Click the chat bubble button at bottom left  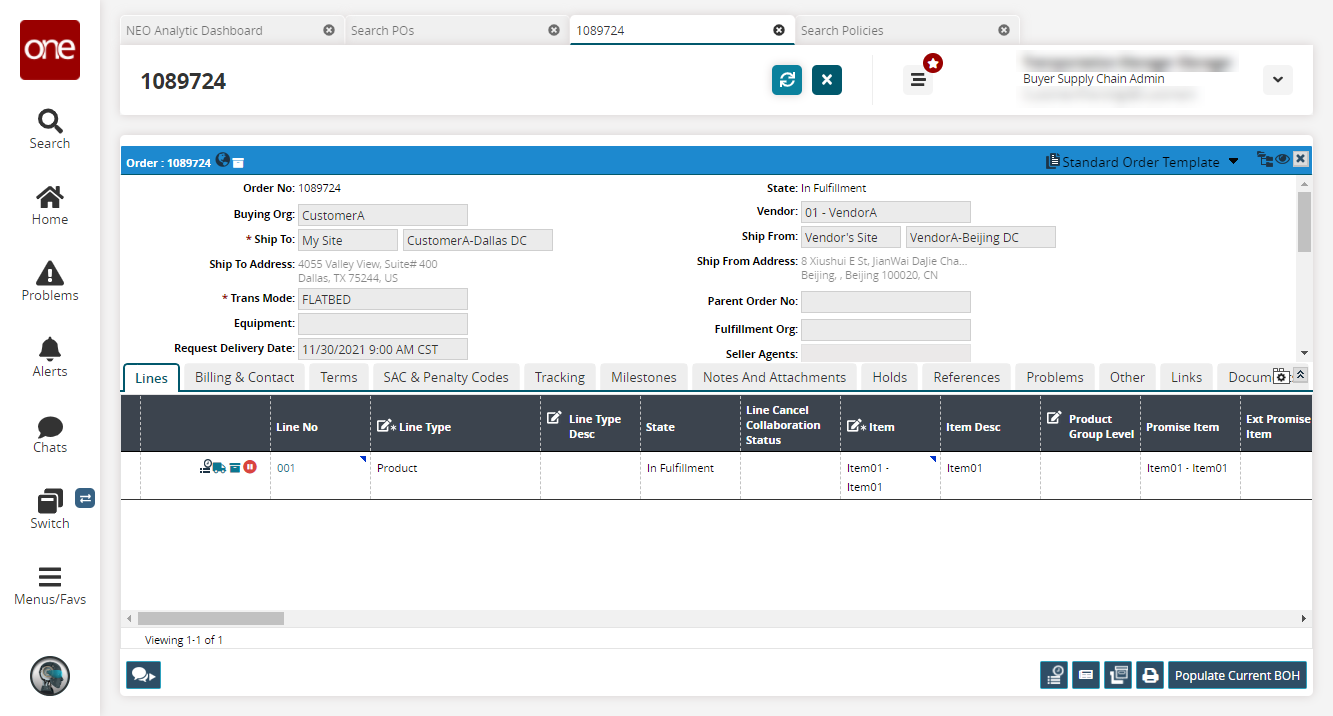point(143,676)
